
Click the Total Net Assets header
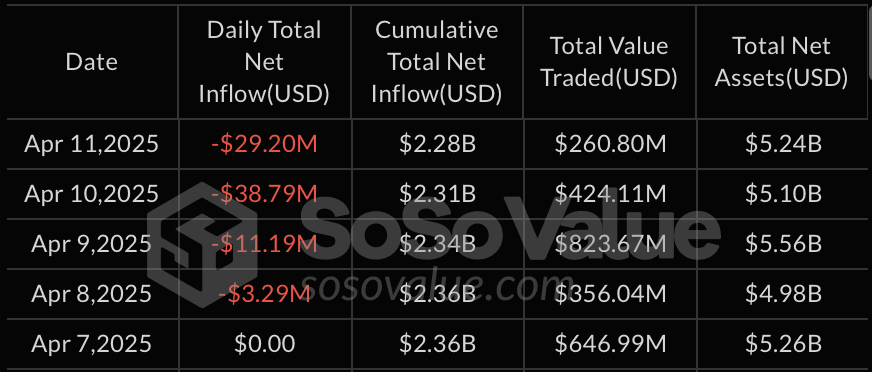click(781, 62)
